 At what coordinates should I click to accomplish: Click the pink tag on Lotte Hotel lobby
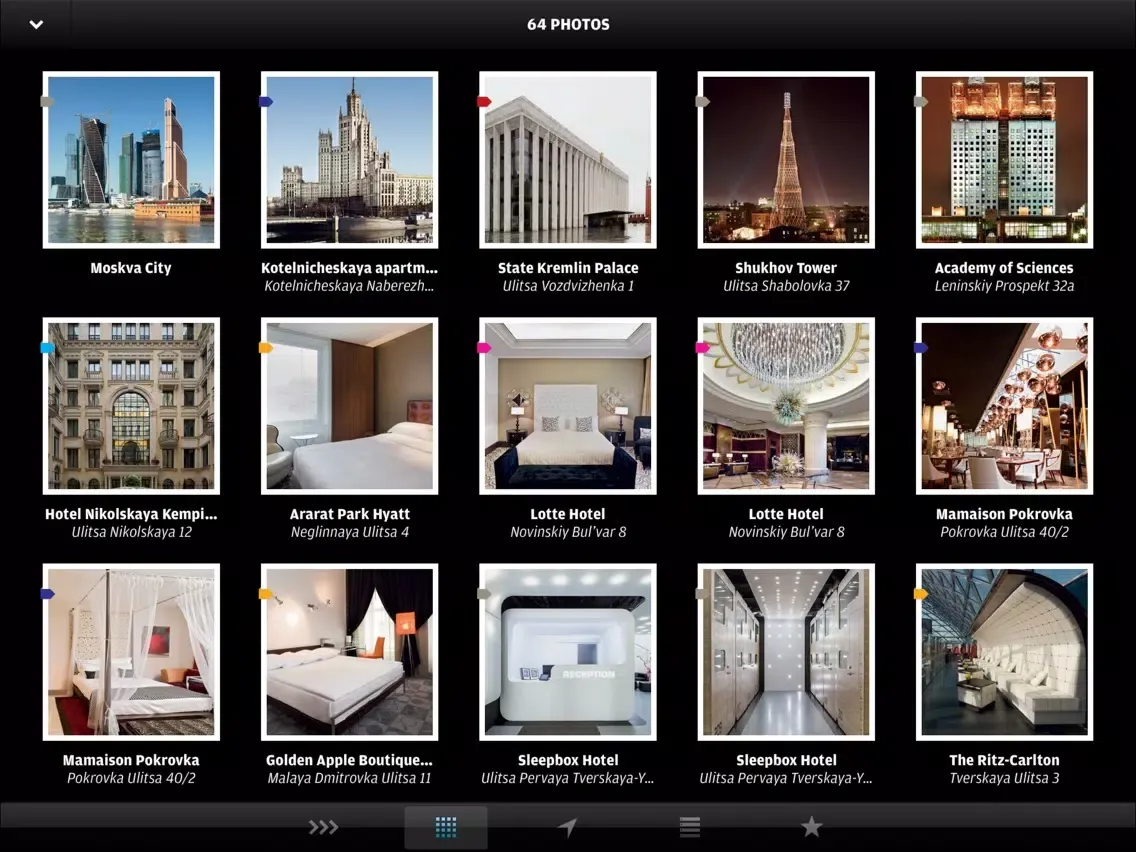click(x=702, y=348)
